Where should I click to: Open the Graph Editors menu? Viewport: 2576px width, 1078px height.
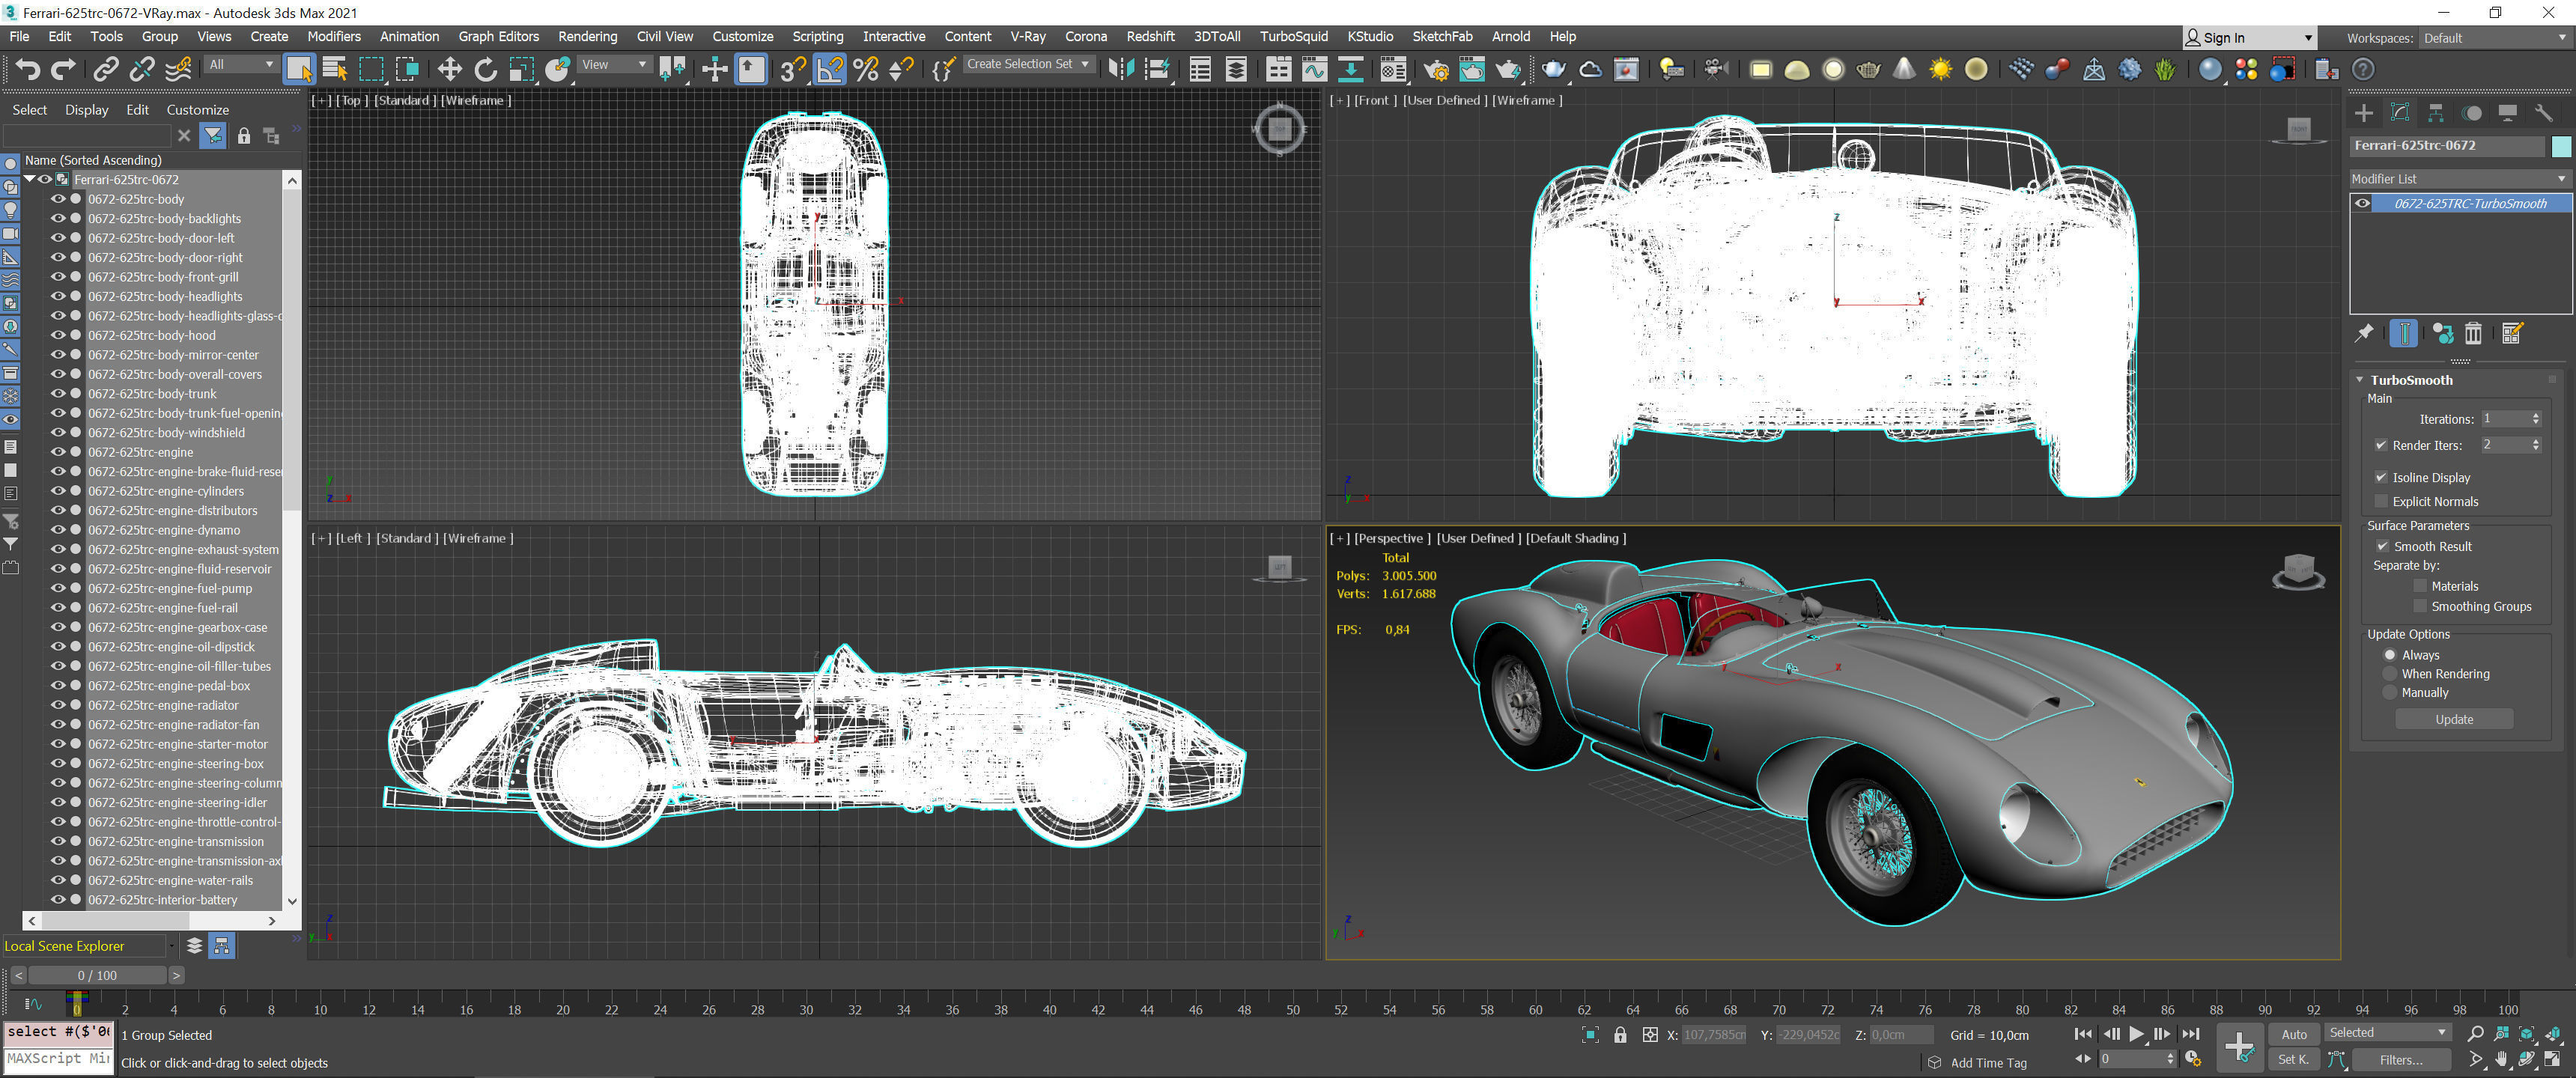point(498,36)
